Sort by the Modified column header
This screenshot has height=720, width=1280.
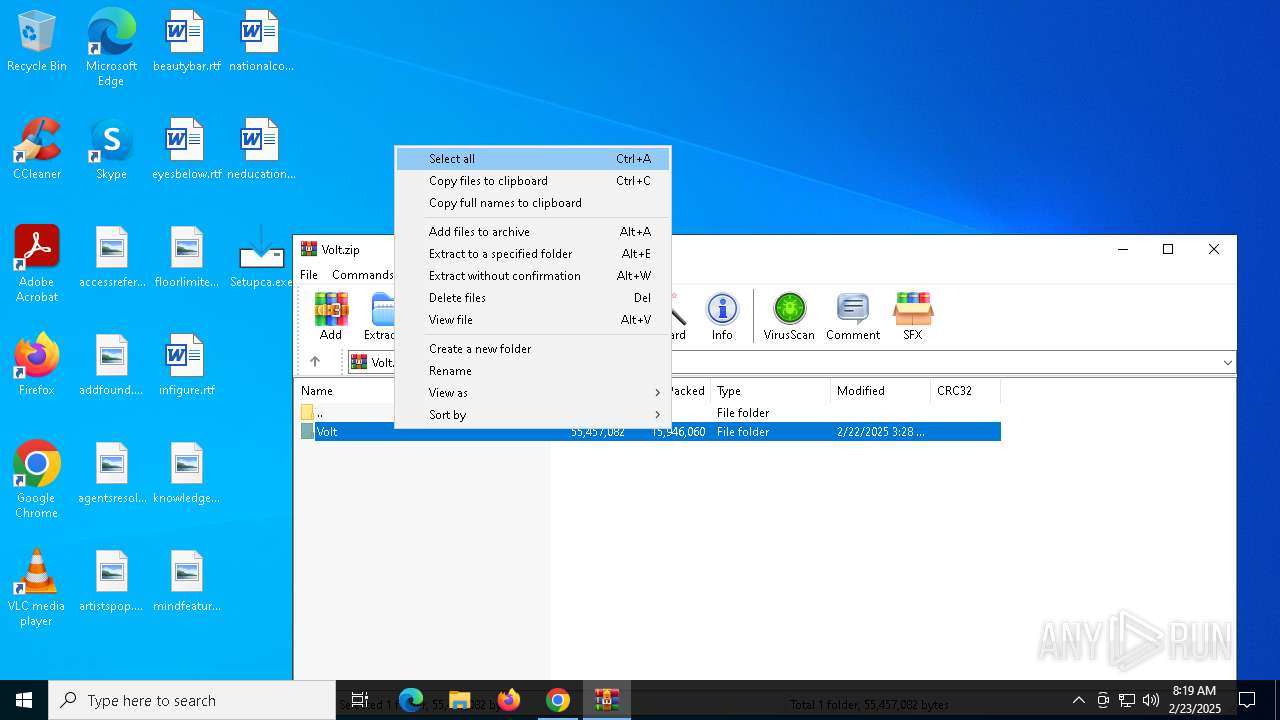pos(880,391)
